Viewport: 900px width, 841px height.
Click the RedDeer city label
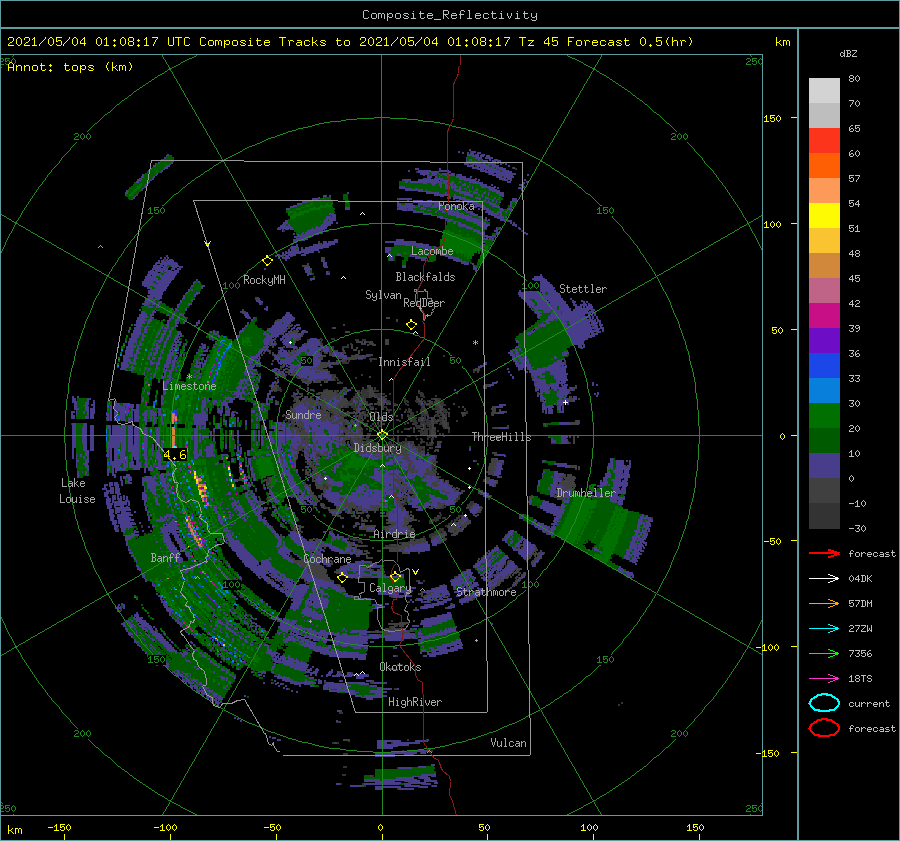pos(424,303)
